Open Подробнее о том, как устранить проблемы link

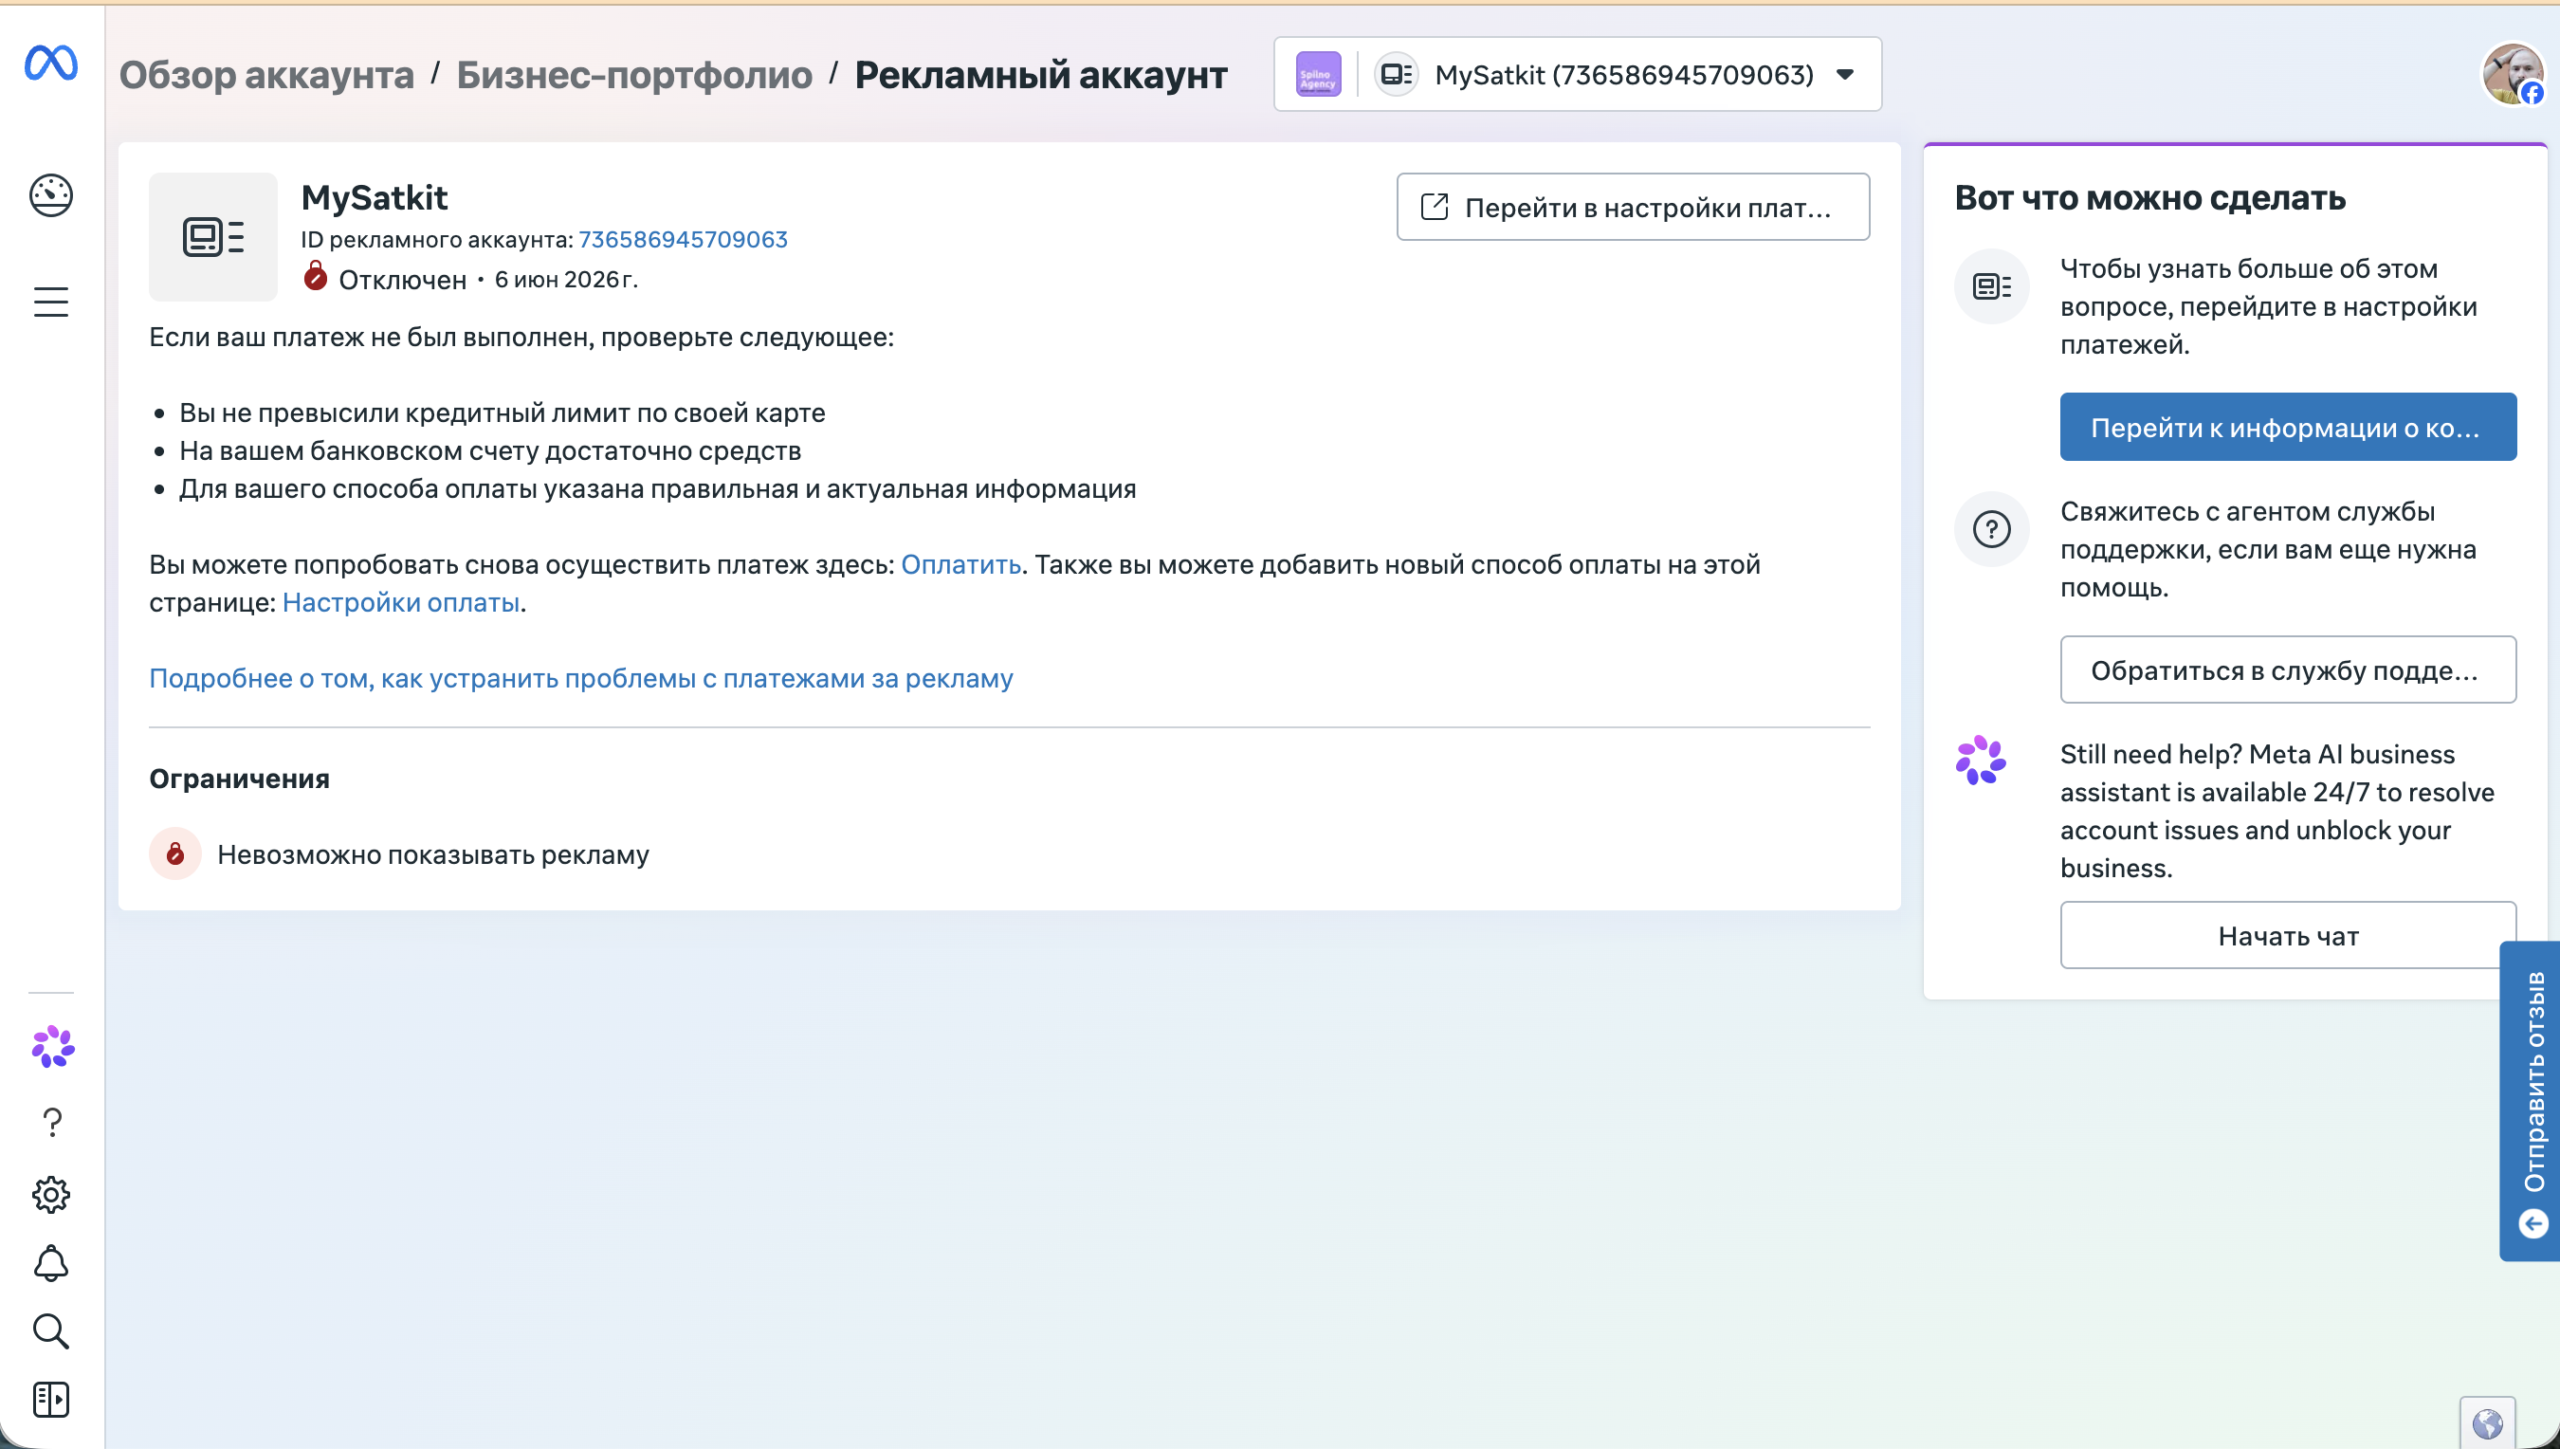(x=581, y=679)
